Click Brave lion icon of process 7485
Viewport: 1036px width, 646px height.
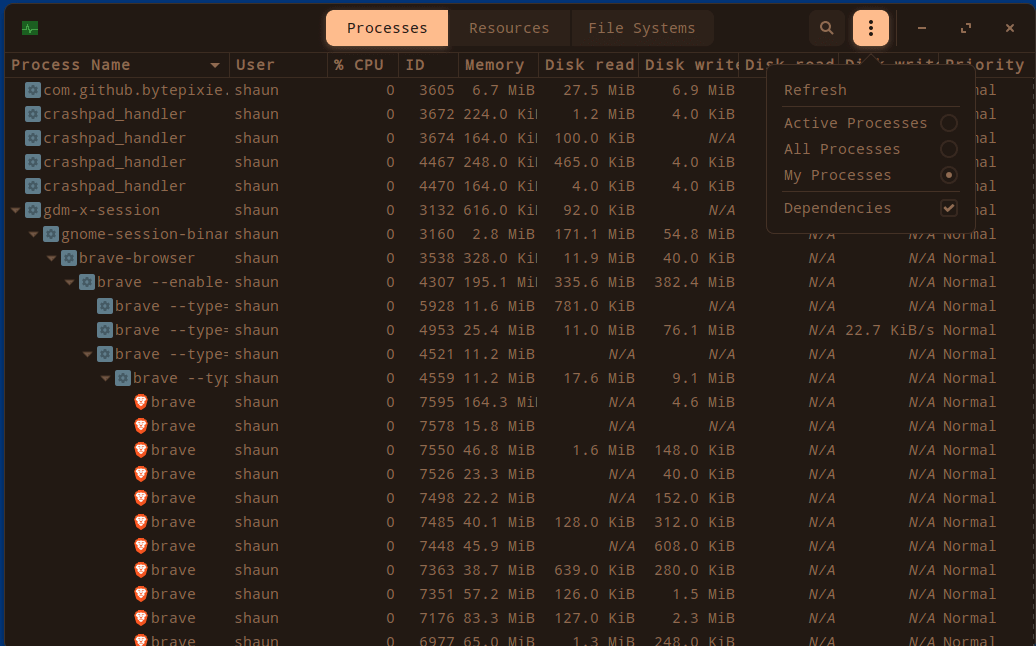141,522
